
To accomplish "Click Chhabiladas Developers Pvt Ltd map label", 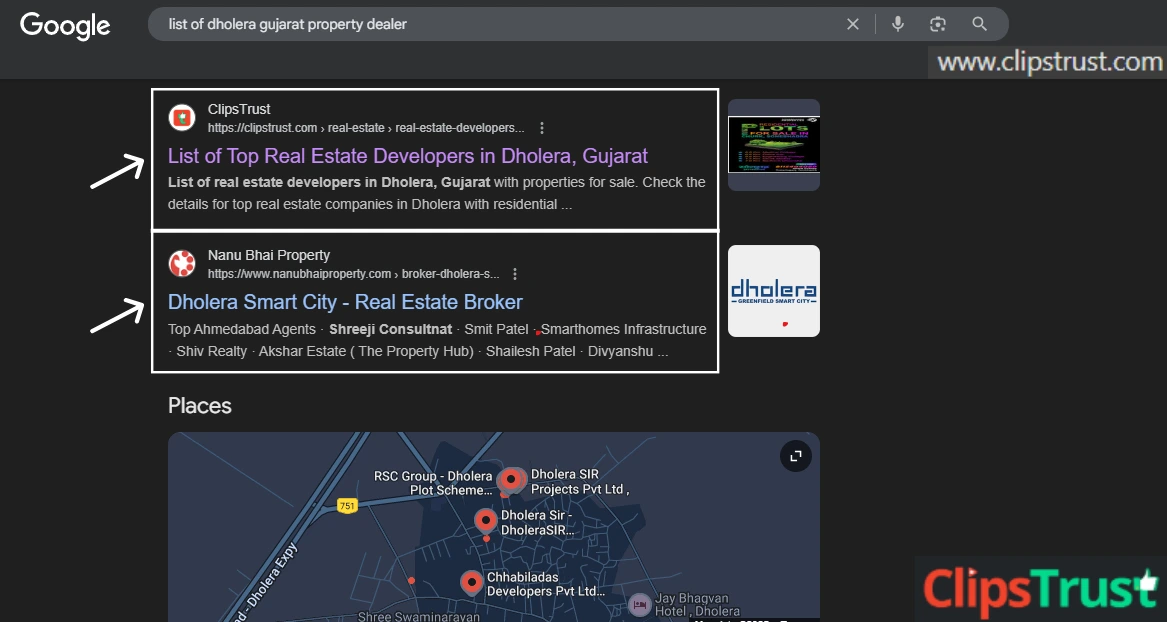I will pos(546,584).
